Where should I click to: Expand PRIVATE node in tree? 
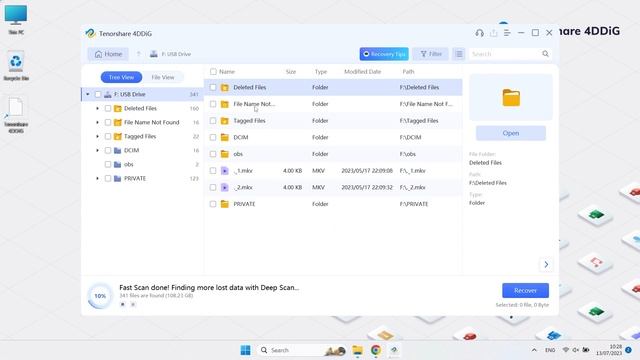(97, 178)
